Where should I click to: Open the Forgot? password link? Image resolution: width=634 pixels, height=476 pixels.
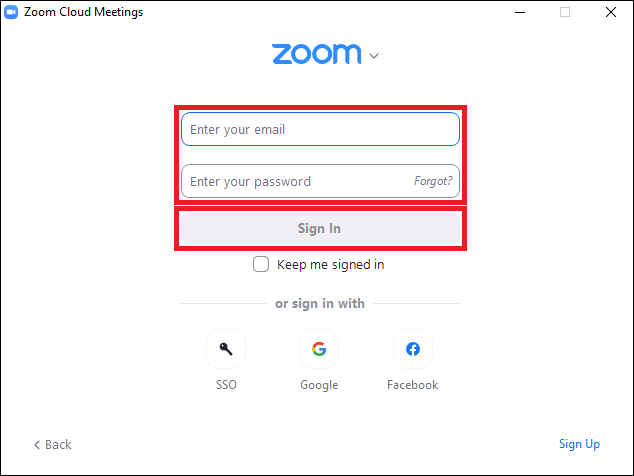[433, 182]
